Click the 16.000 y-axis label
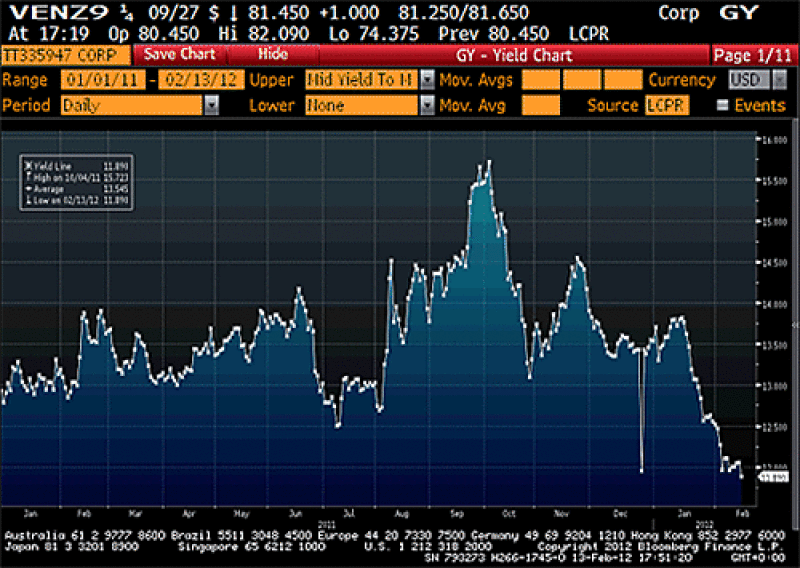The height and width of the screenshot is (568, 800). click(x=774, y=140)
